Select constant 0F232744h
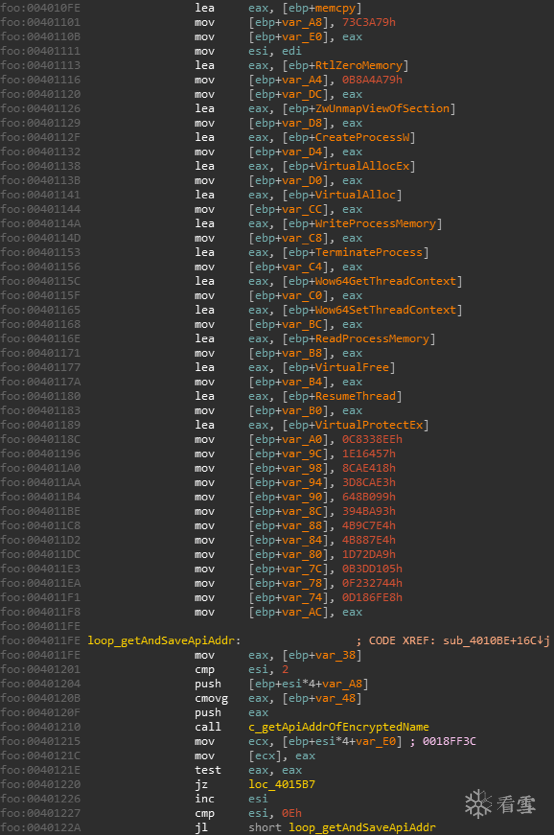Image resolution: width=554 pixels, height=835 pixels. 372,583
